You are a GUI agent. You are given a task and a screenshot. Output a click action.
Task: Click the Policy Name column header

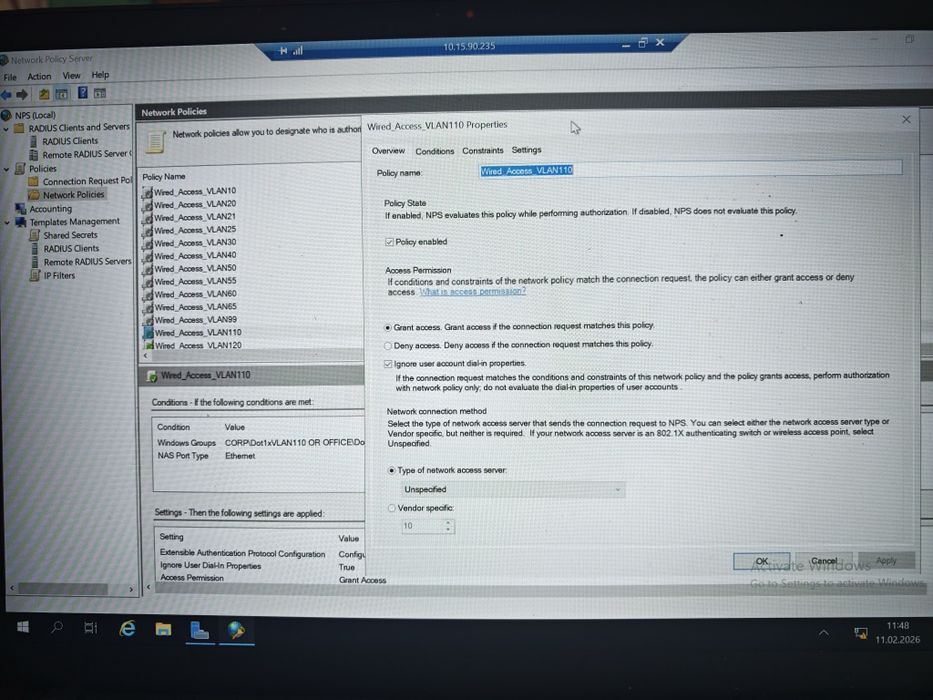point(164,177)
